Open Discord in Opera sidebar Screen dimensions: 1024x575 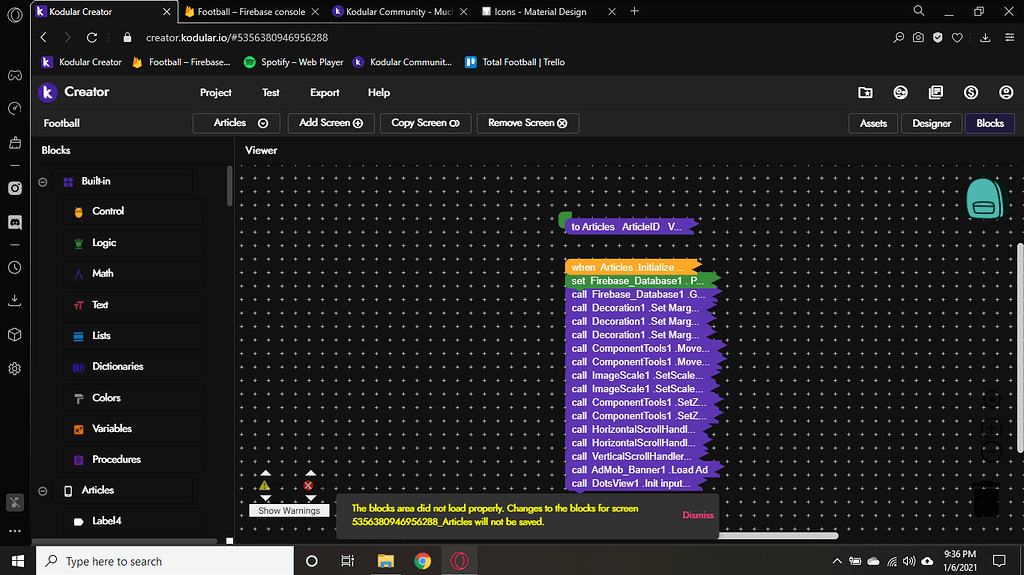14,222
